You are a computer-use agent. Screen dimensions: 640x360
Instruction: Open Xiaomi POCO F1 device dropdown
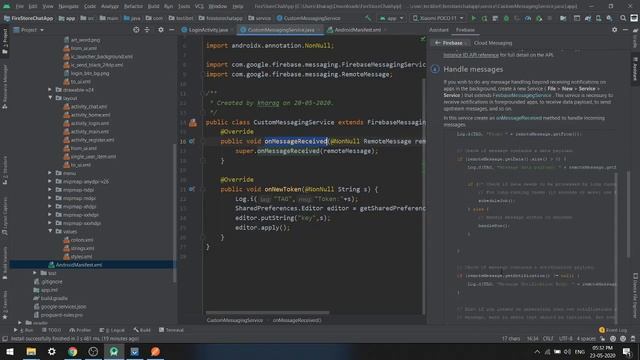pyautogui.click(x=438, y=18)
